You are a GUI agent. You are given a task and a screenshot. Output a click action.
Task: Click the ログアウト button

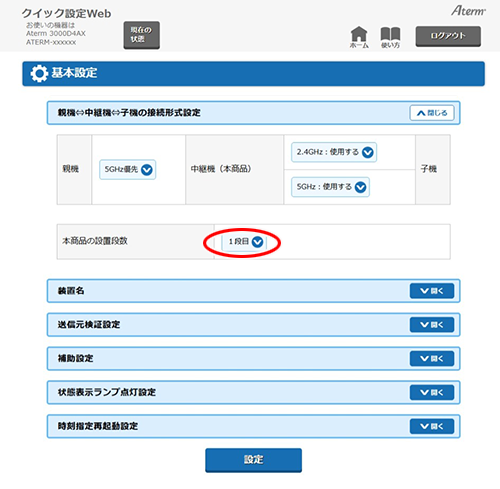(448, 36)
